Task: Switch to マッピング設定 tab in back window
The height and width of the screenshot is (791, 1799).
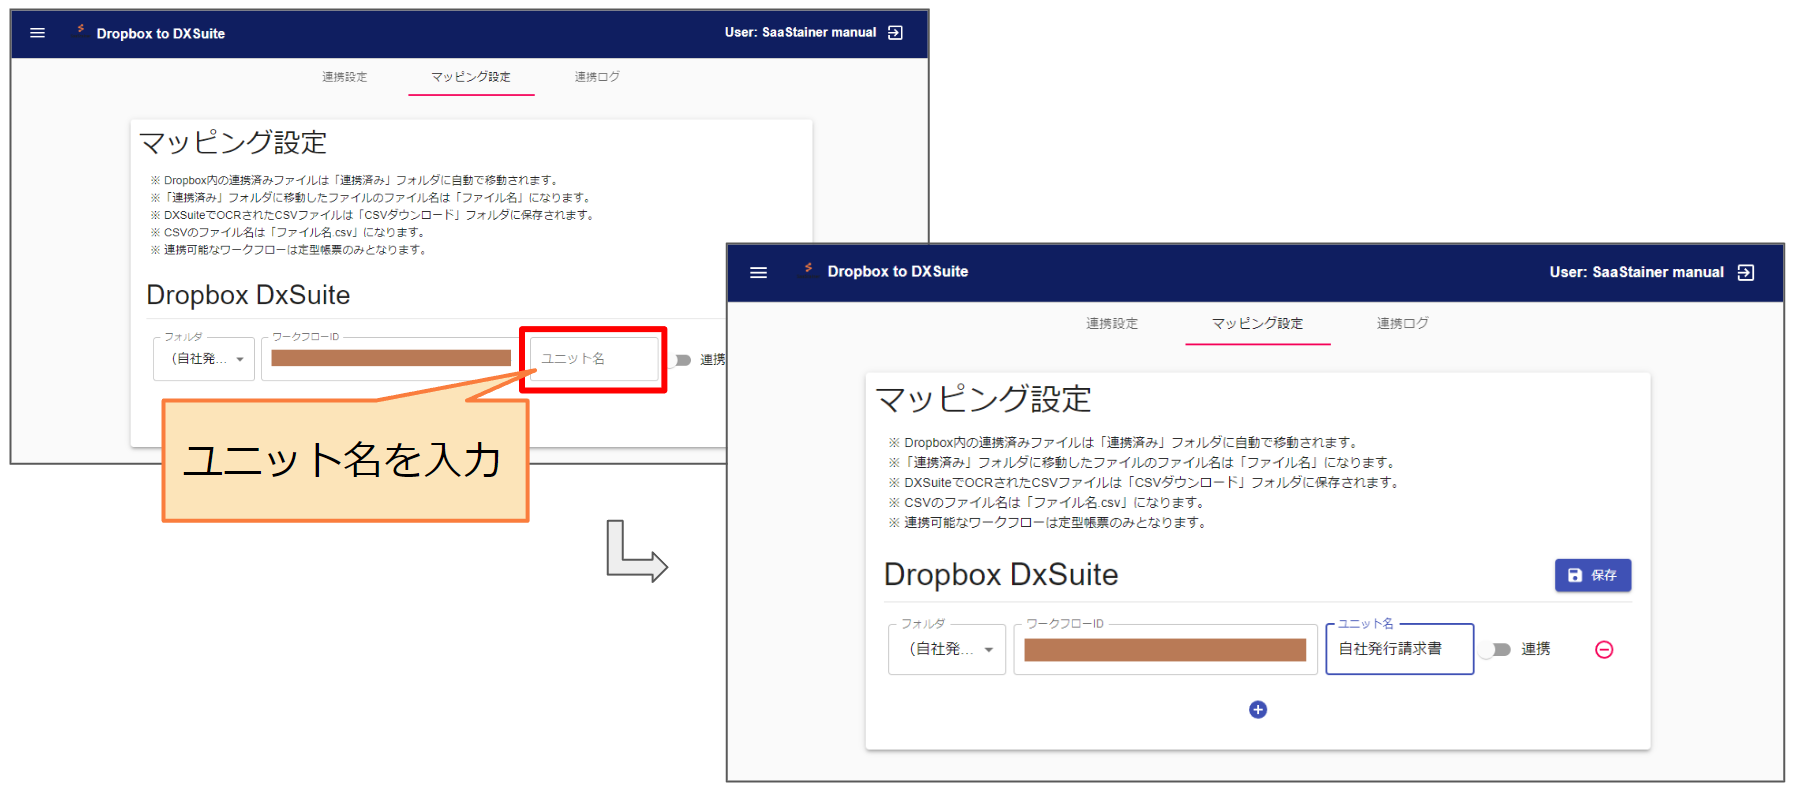Action: [x=471, y=77]
